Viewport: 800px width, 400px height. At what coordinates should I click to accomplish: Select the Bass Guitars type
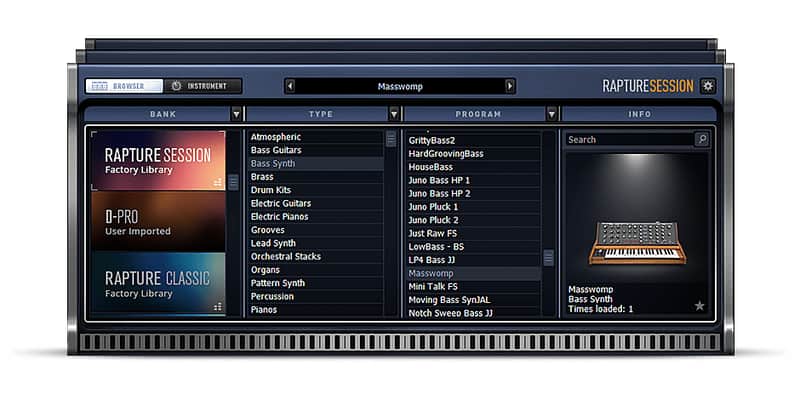point(316,150)
